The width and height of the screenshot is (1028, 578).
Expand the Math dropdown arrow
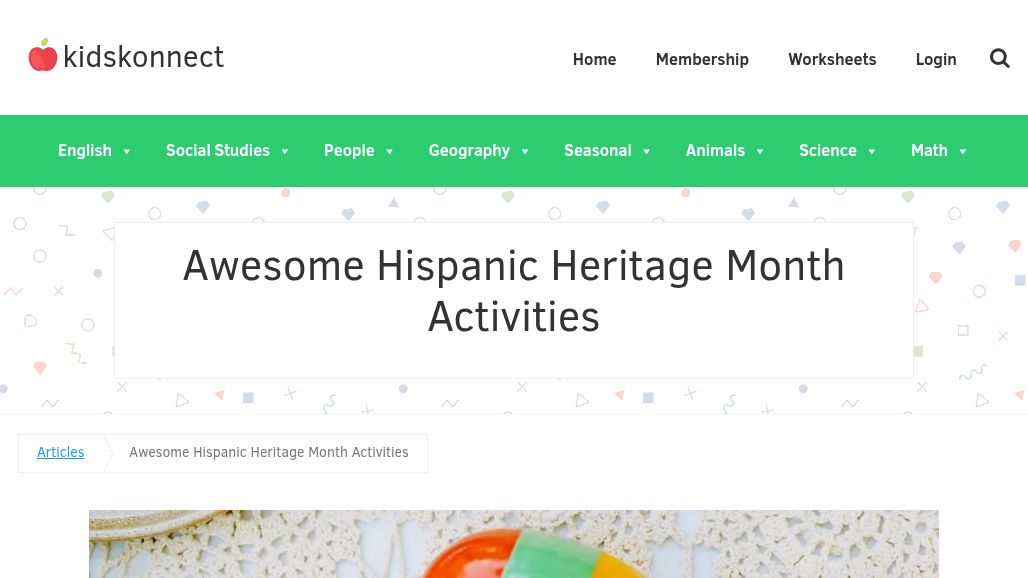click(962, 151)
